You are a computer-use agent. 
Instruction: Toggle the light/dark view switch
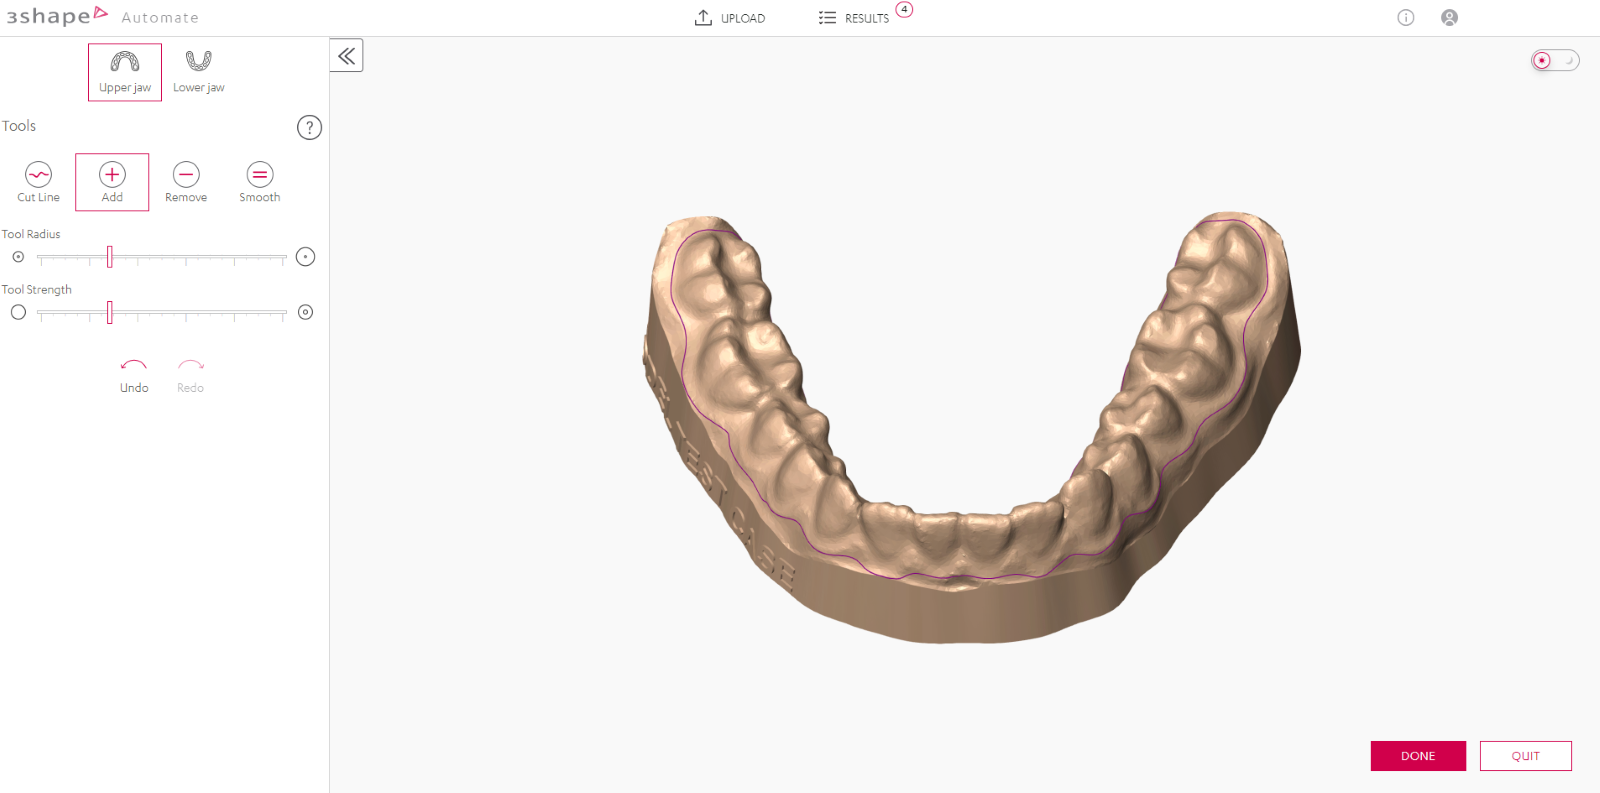(x=1555, y=61)
